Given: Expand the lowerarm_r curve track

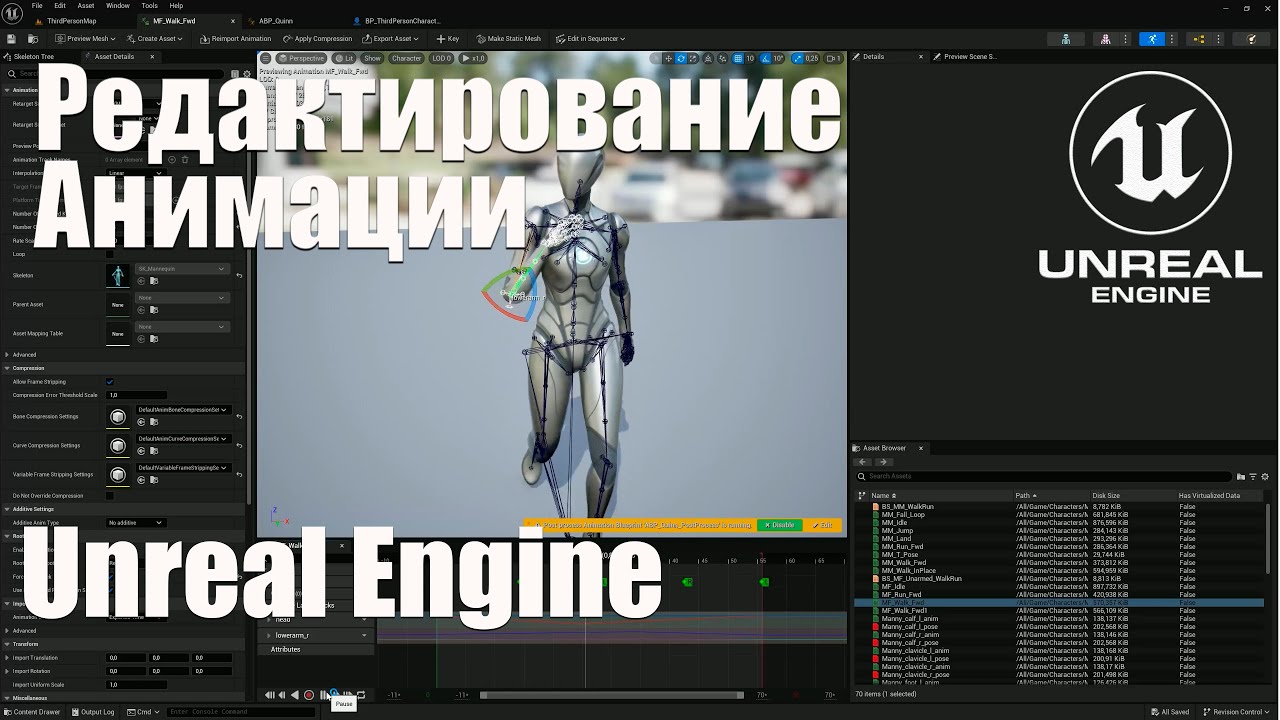Looking at the screenshot, I should click(x=268, y=635).
